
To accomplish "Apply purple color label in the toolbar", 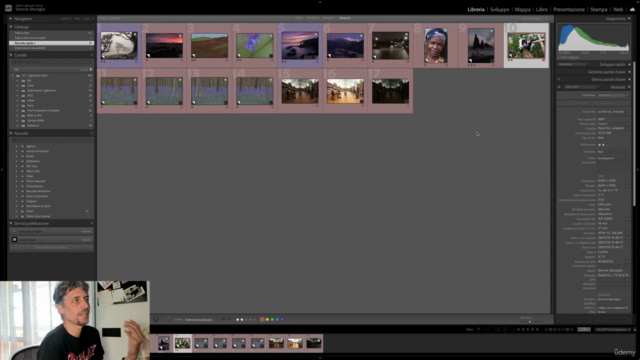I will point(282,320).
